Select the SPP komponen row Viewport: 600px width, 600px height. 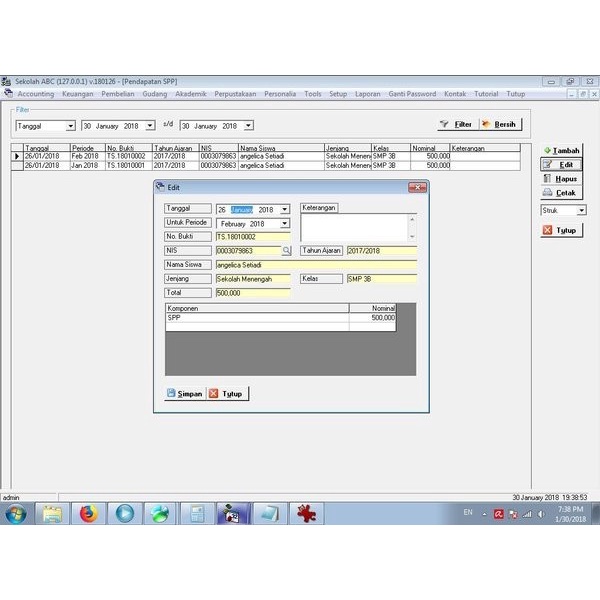[x=281, y=318]
